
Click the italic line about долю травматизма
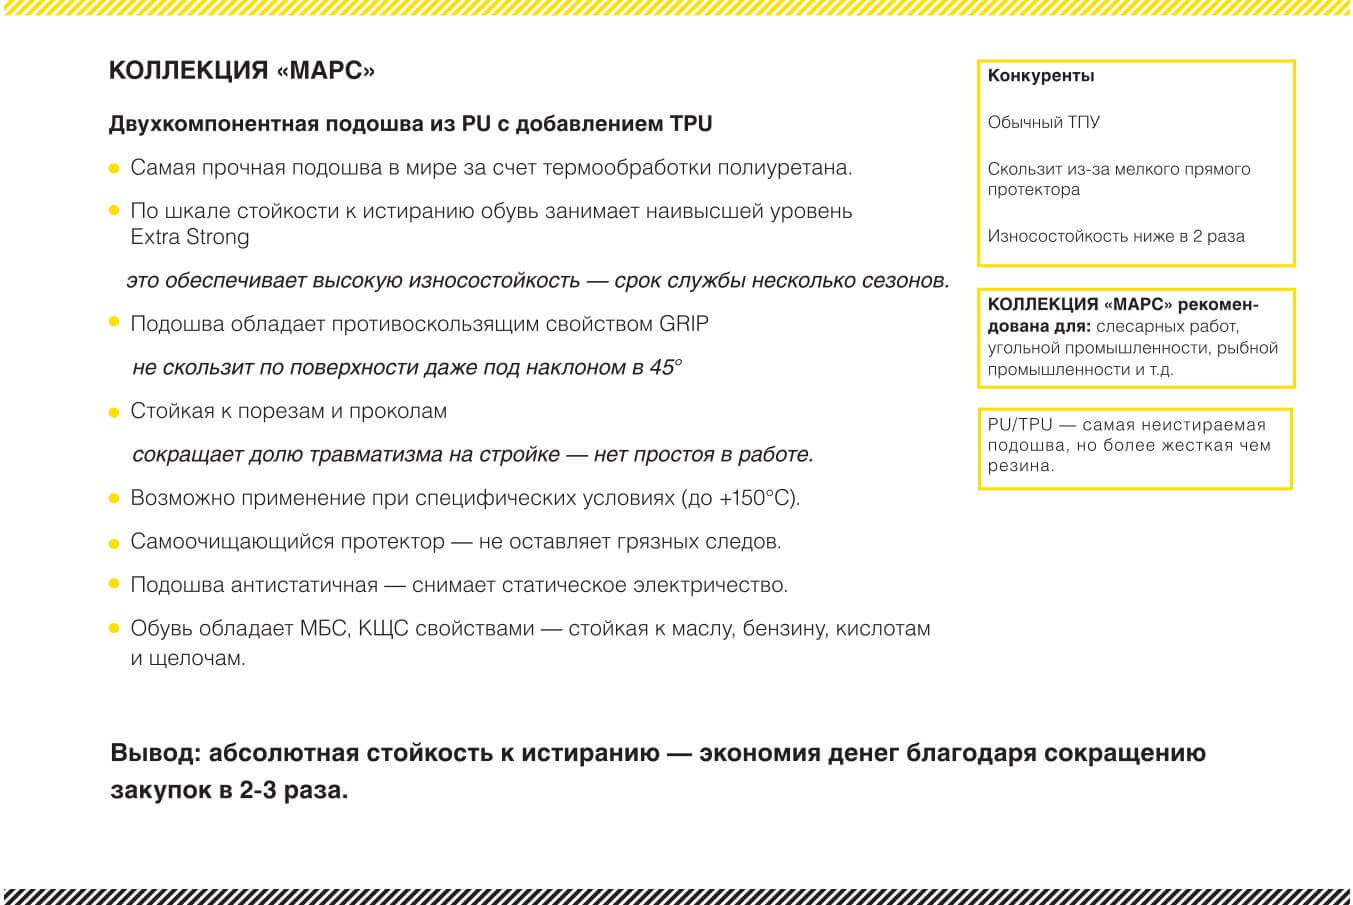point(472,455)
